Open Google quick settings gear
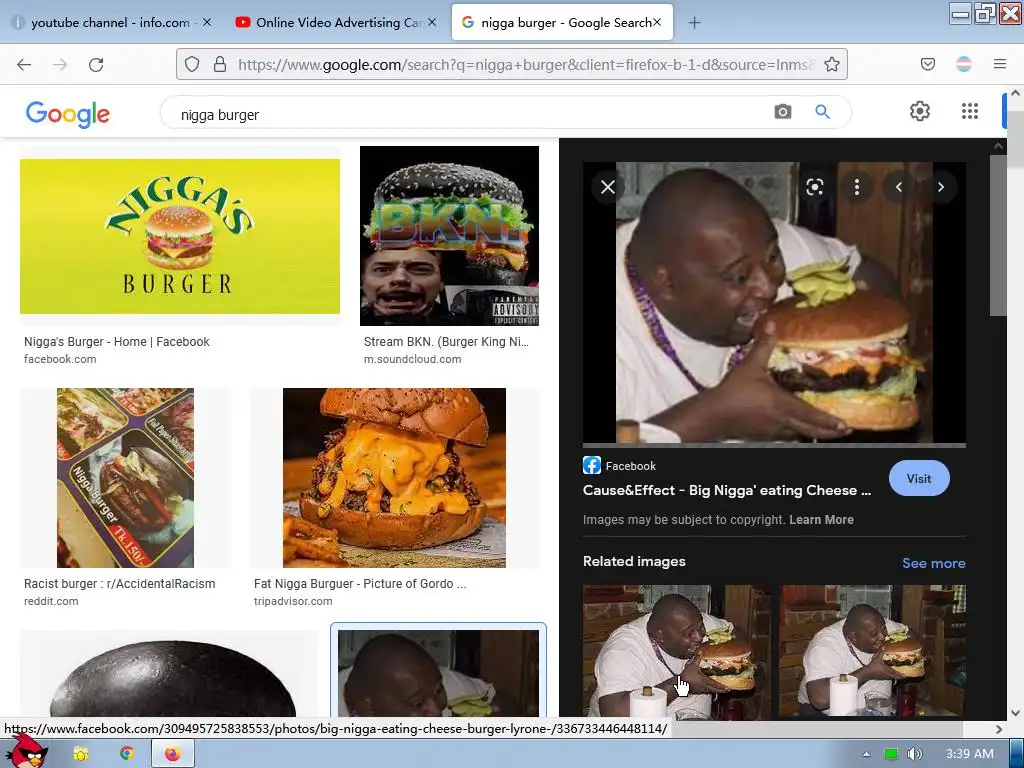 pyautogui.click(x=920, y=111)
